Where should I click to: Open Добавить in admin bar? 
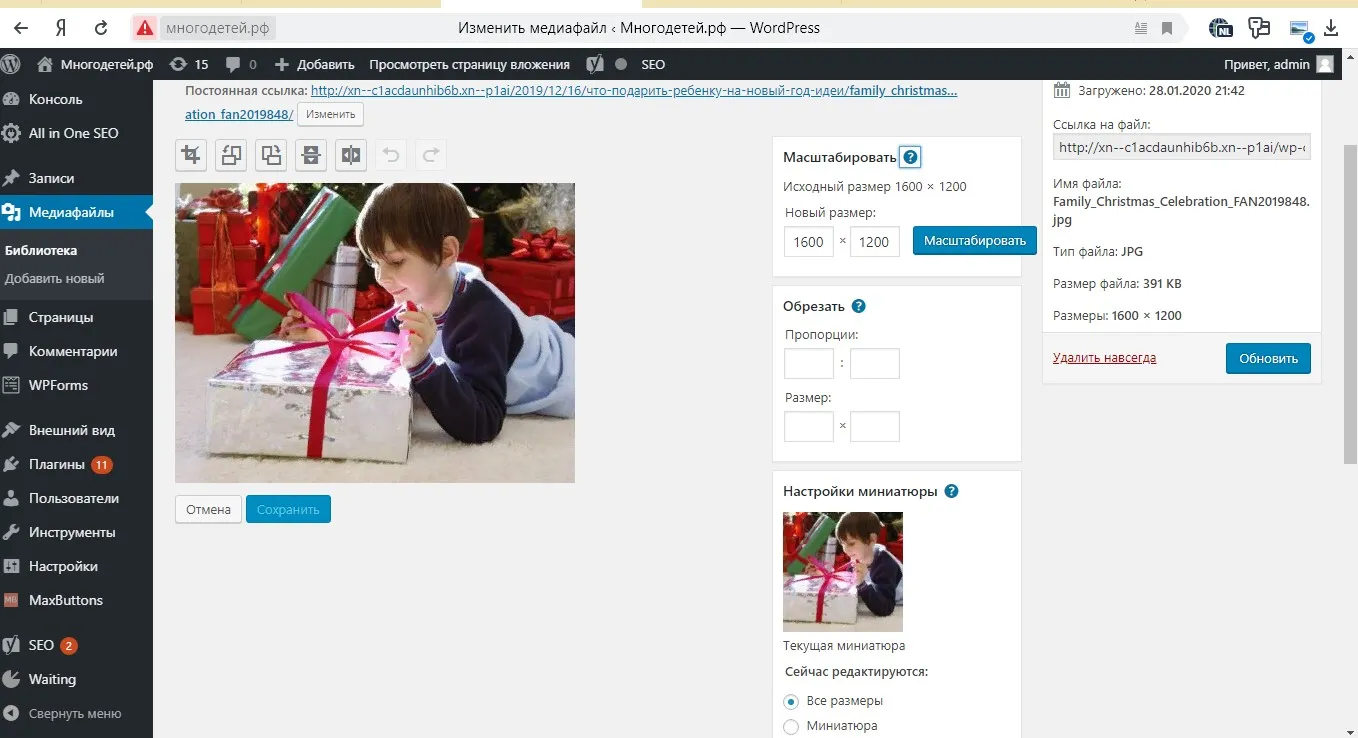tap(314, 64)
